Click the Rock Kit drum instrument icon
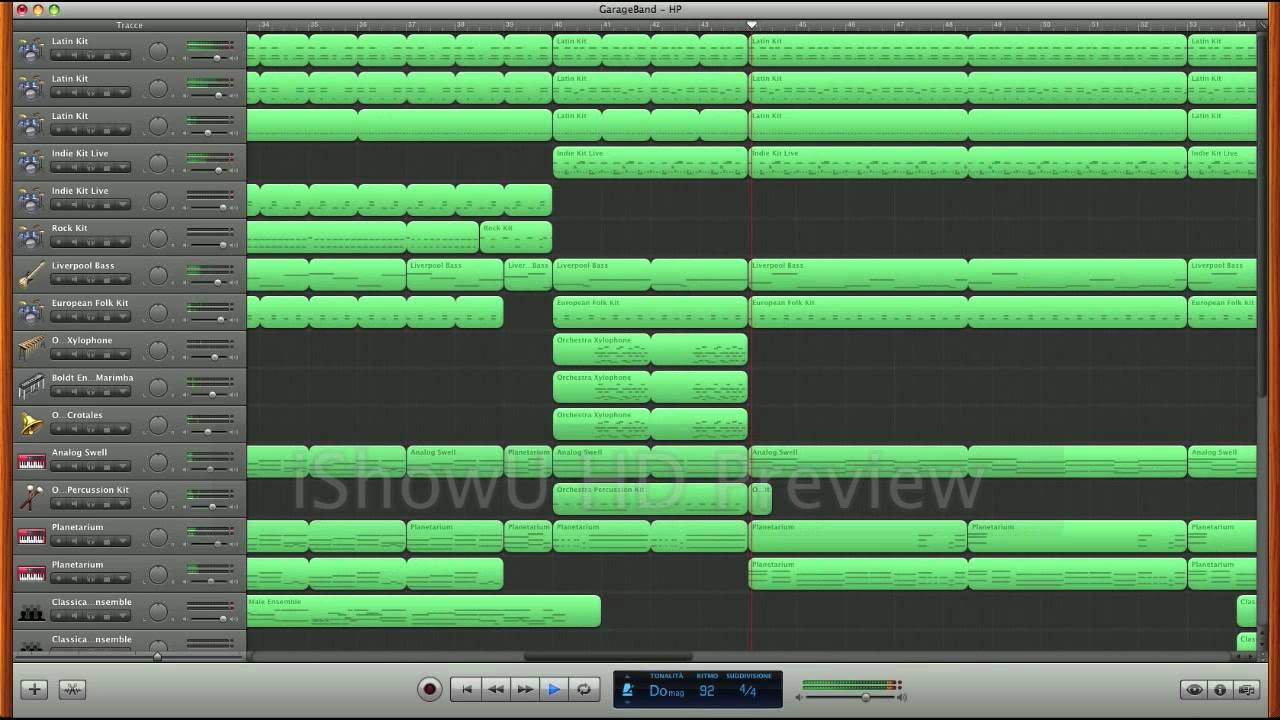 click(31, 237)
